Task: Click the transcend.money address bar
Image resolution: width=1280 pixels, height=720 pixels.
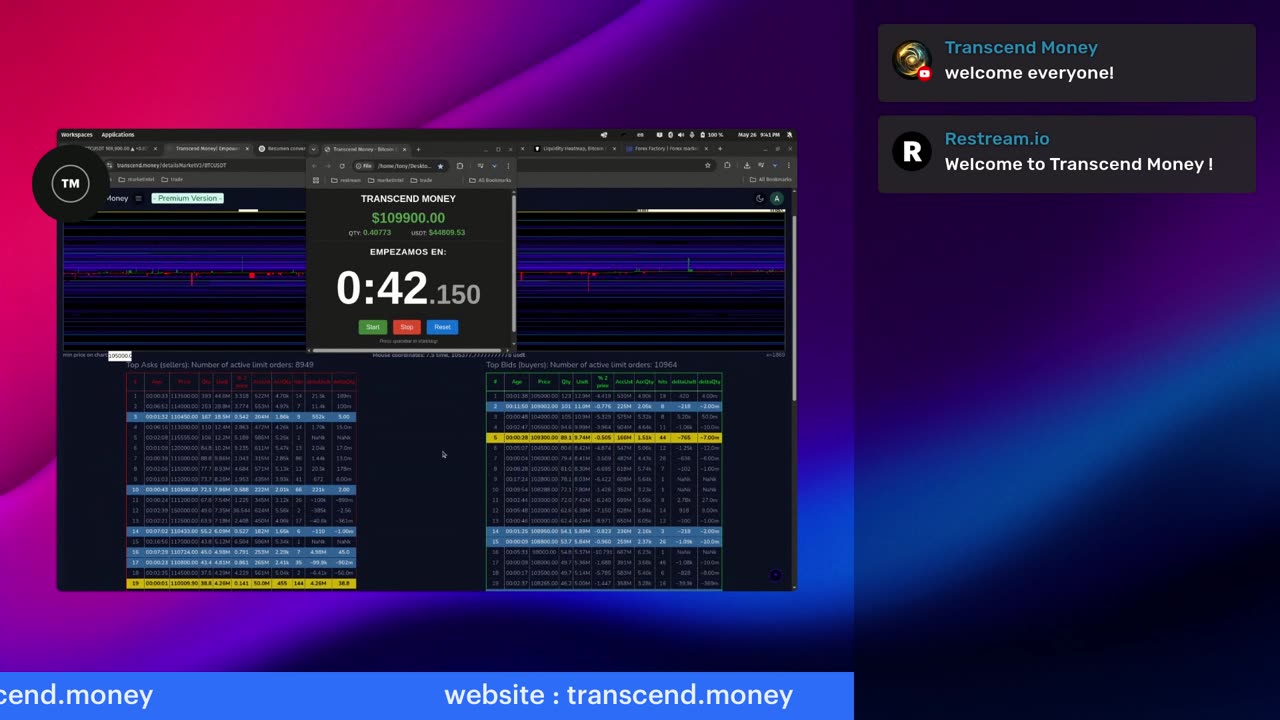Action: point(170,165)
